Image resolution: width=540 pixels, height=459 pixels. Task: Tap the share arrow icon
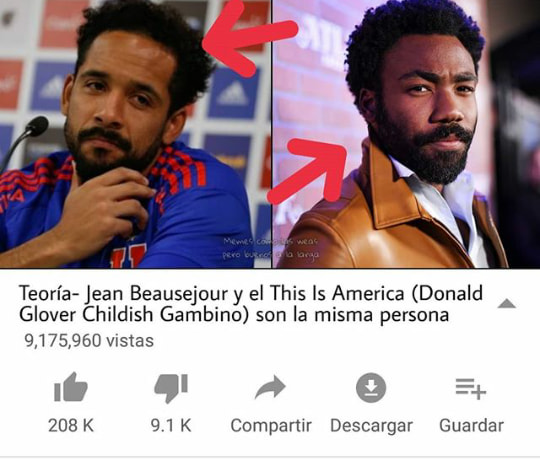click(x=270, y=387)
